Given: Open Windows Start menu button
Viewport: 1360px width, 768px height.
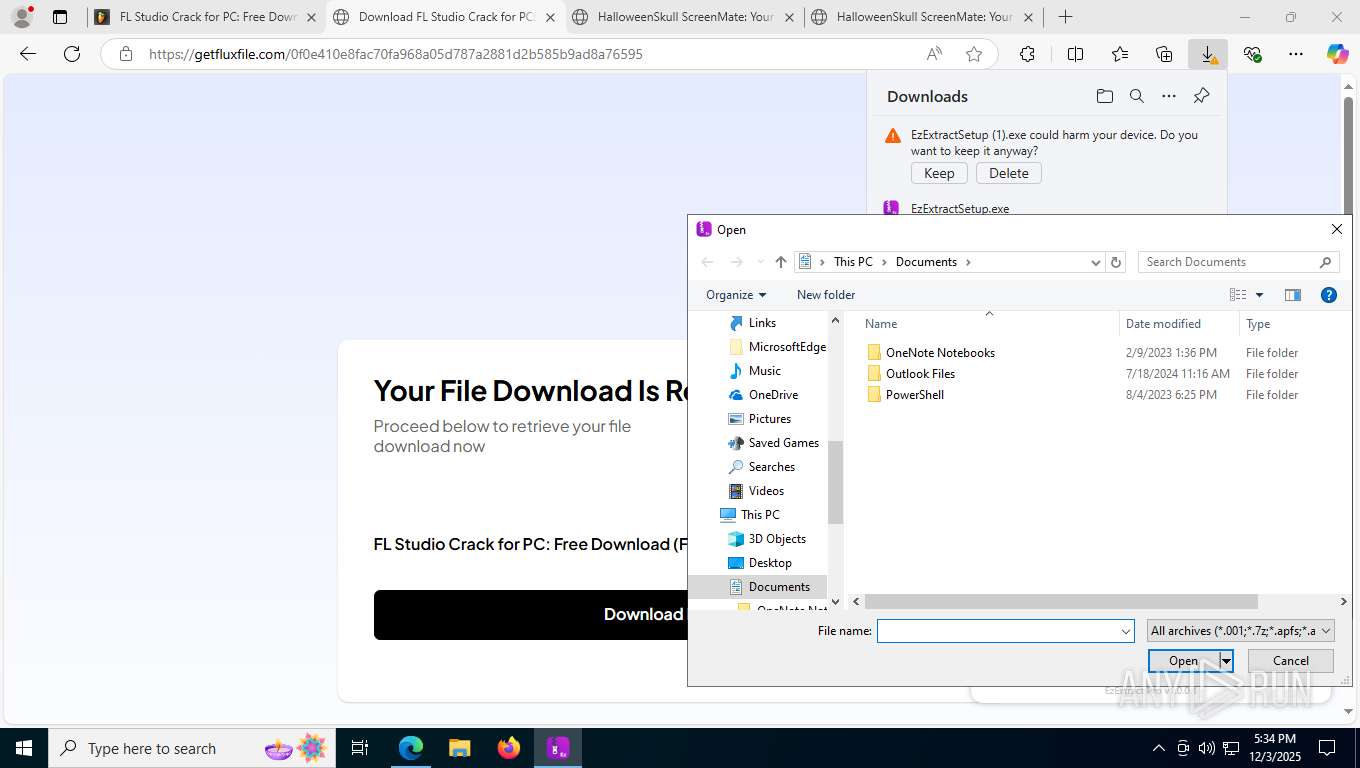Looking at the screenshot, I should [23, 748].
